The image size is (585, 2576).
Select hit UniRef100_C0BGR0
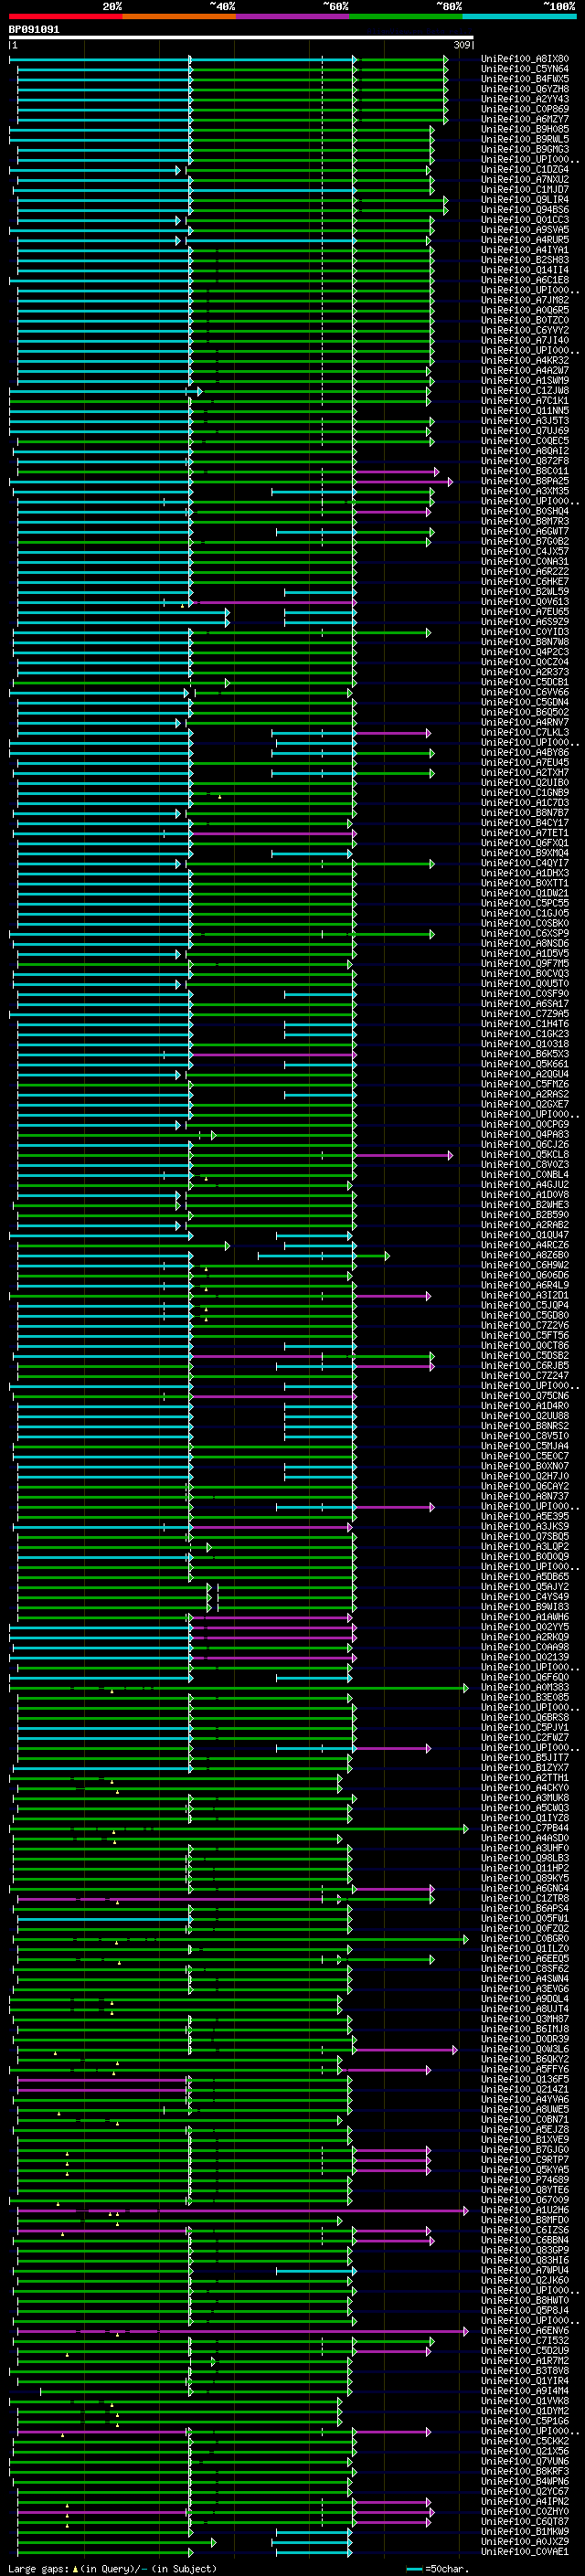click(525, 1939)
